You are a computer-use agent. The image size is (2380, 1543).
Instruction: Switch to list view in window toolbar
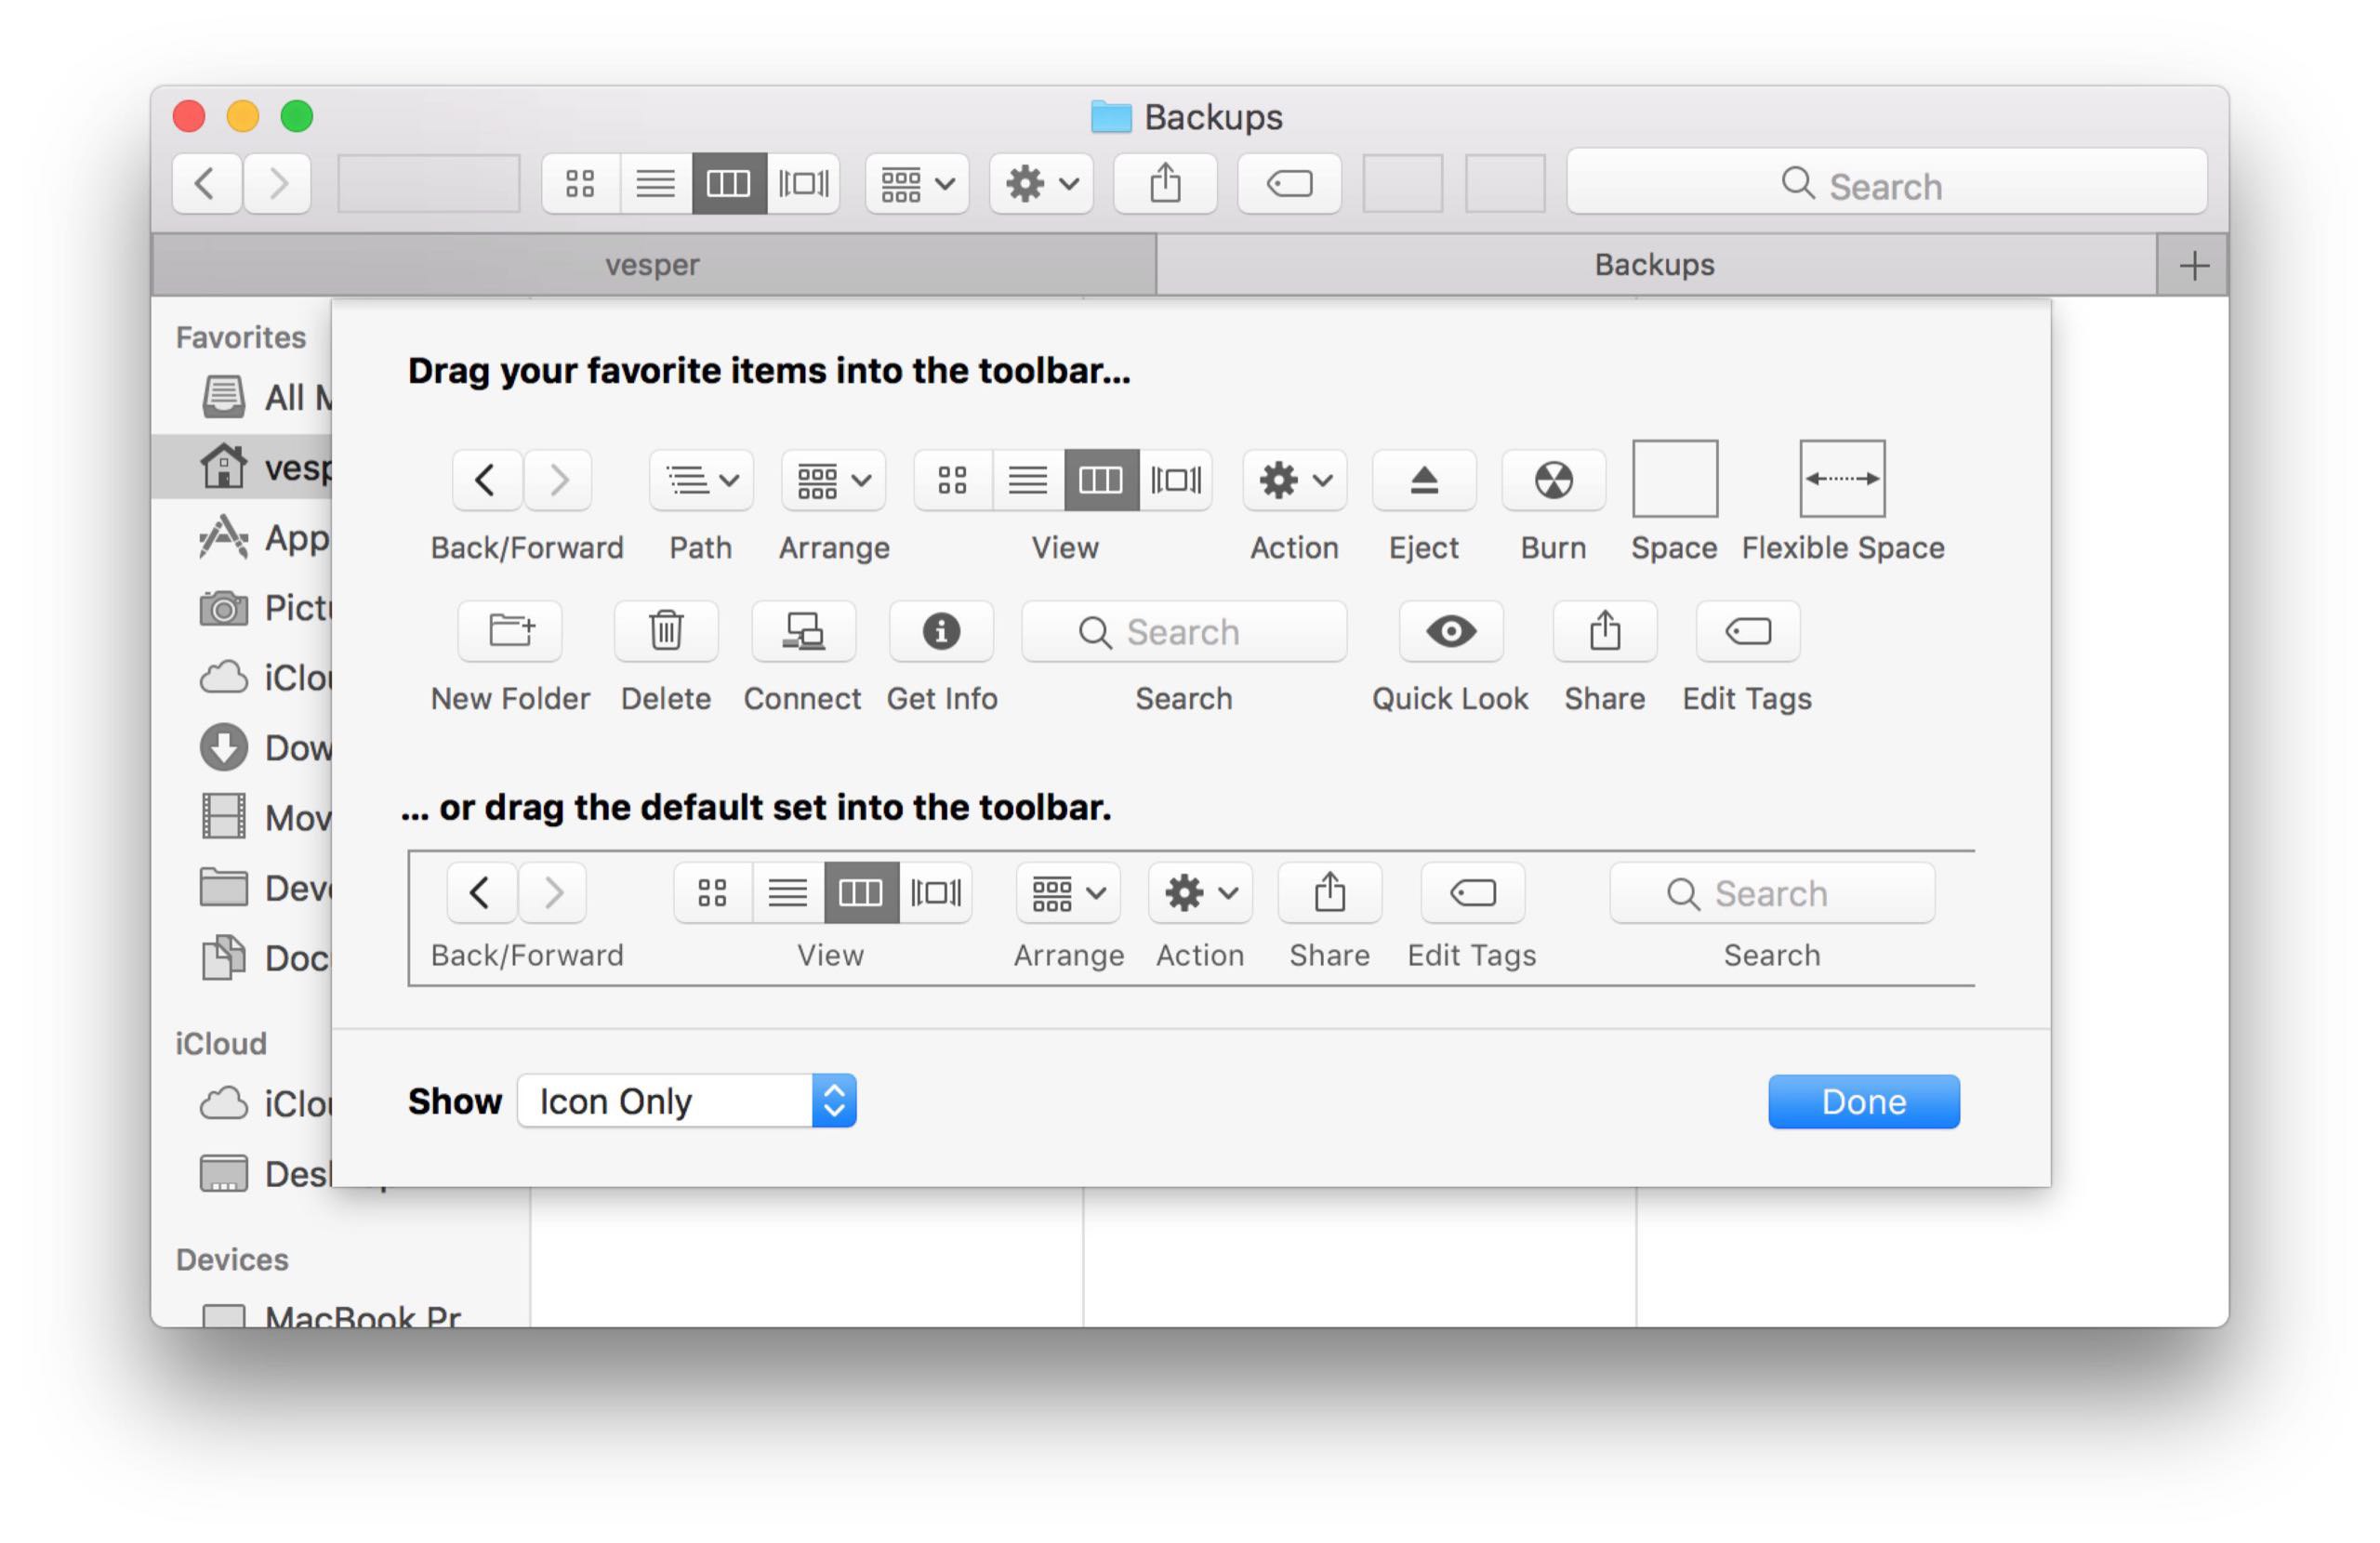655,184
